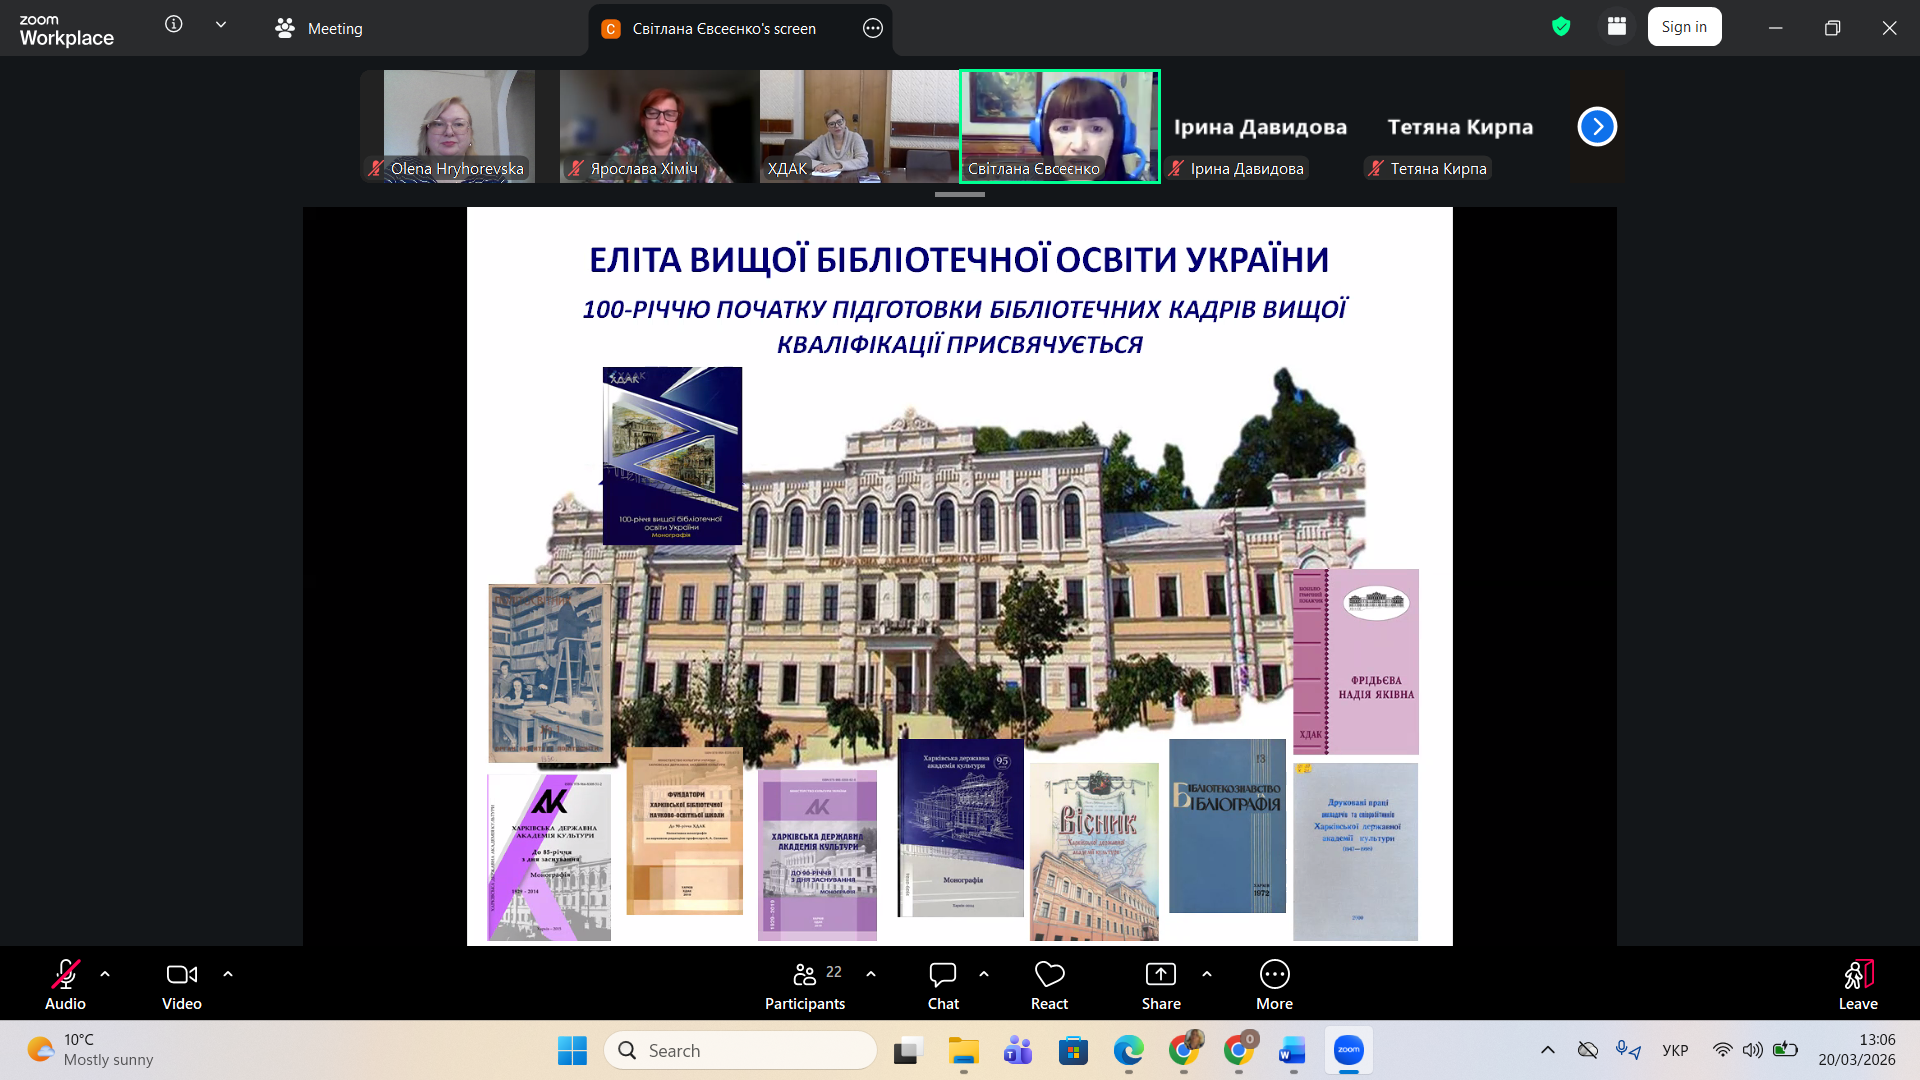This screenshot has width=1920, height=1080.
Task: Expand the audio options chevron
Action: (x=104, y=973)
